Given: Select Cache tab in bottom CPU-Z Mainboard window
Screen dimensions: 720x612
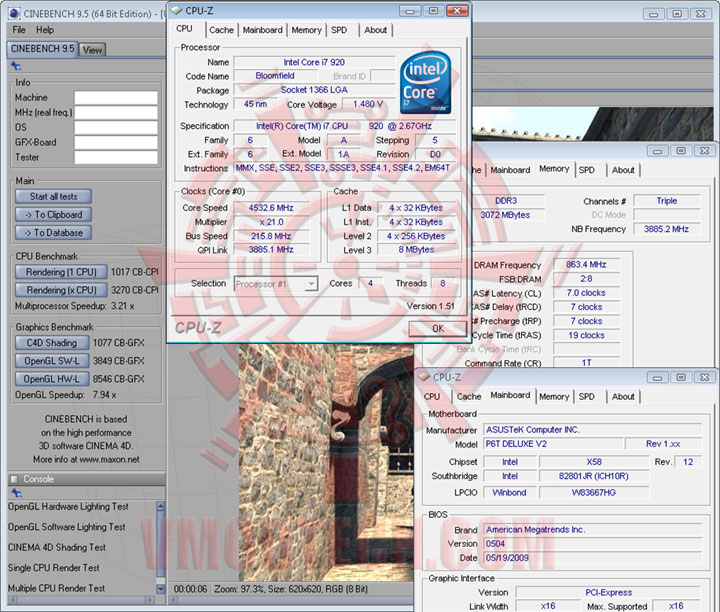Looking at the screenshot, I should [x=469, y=397].
